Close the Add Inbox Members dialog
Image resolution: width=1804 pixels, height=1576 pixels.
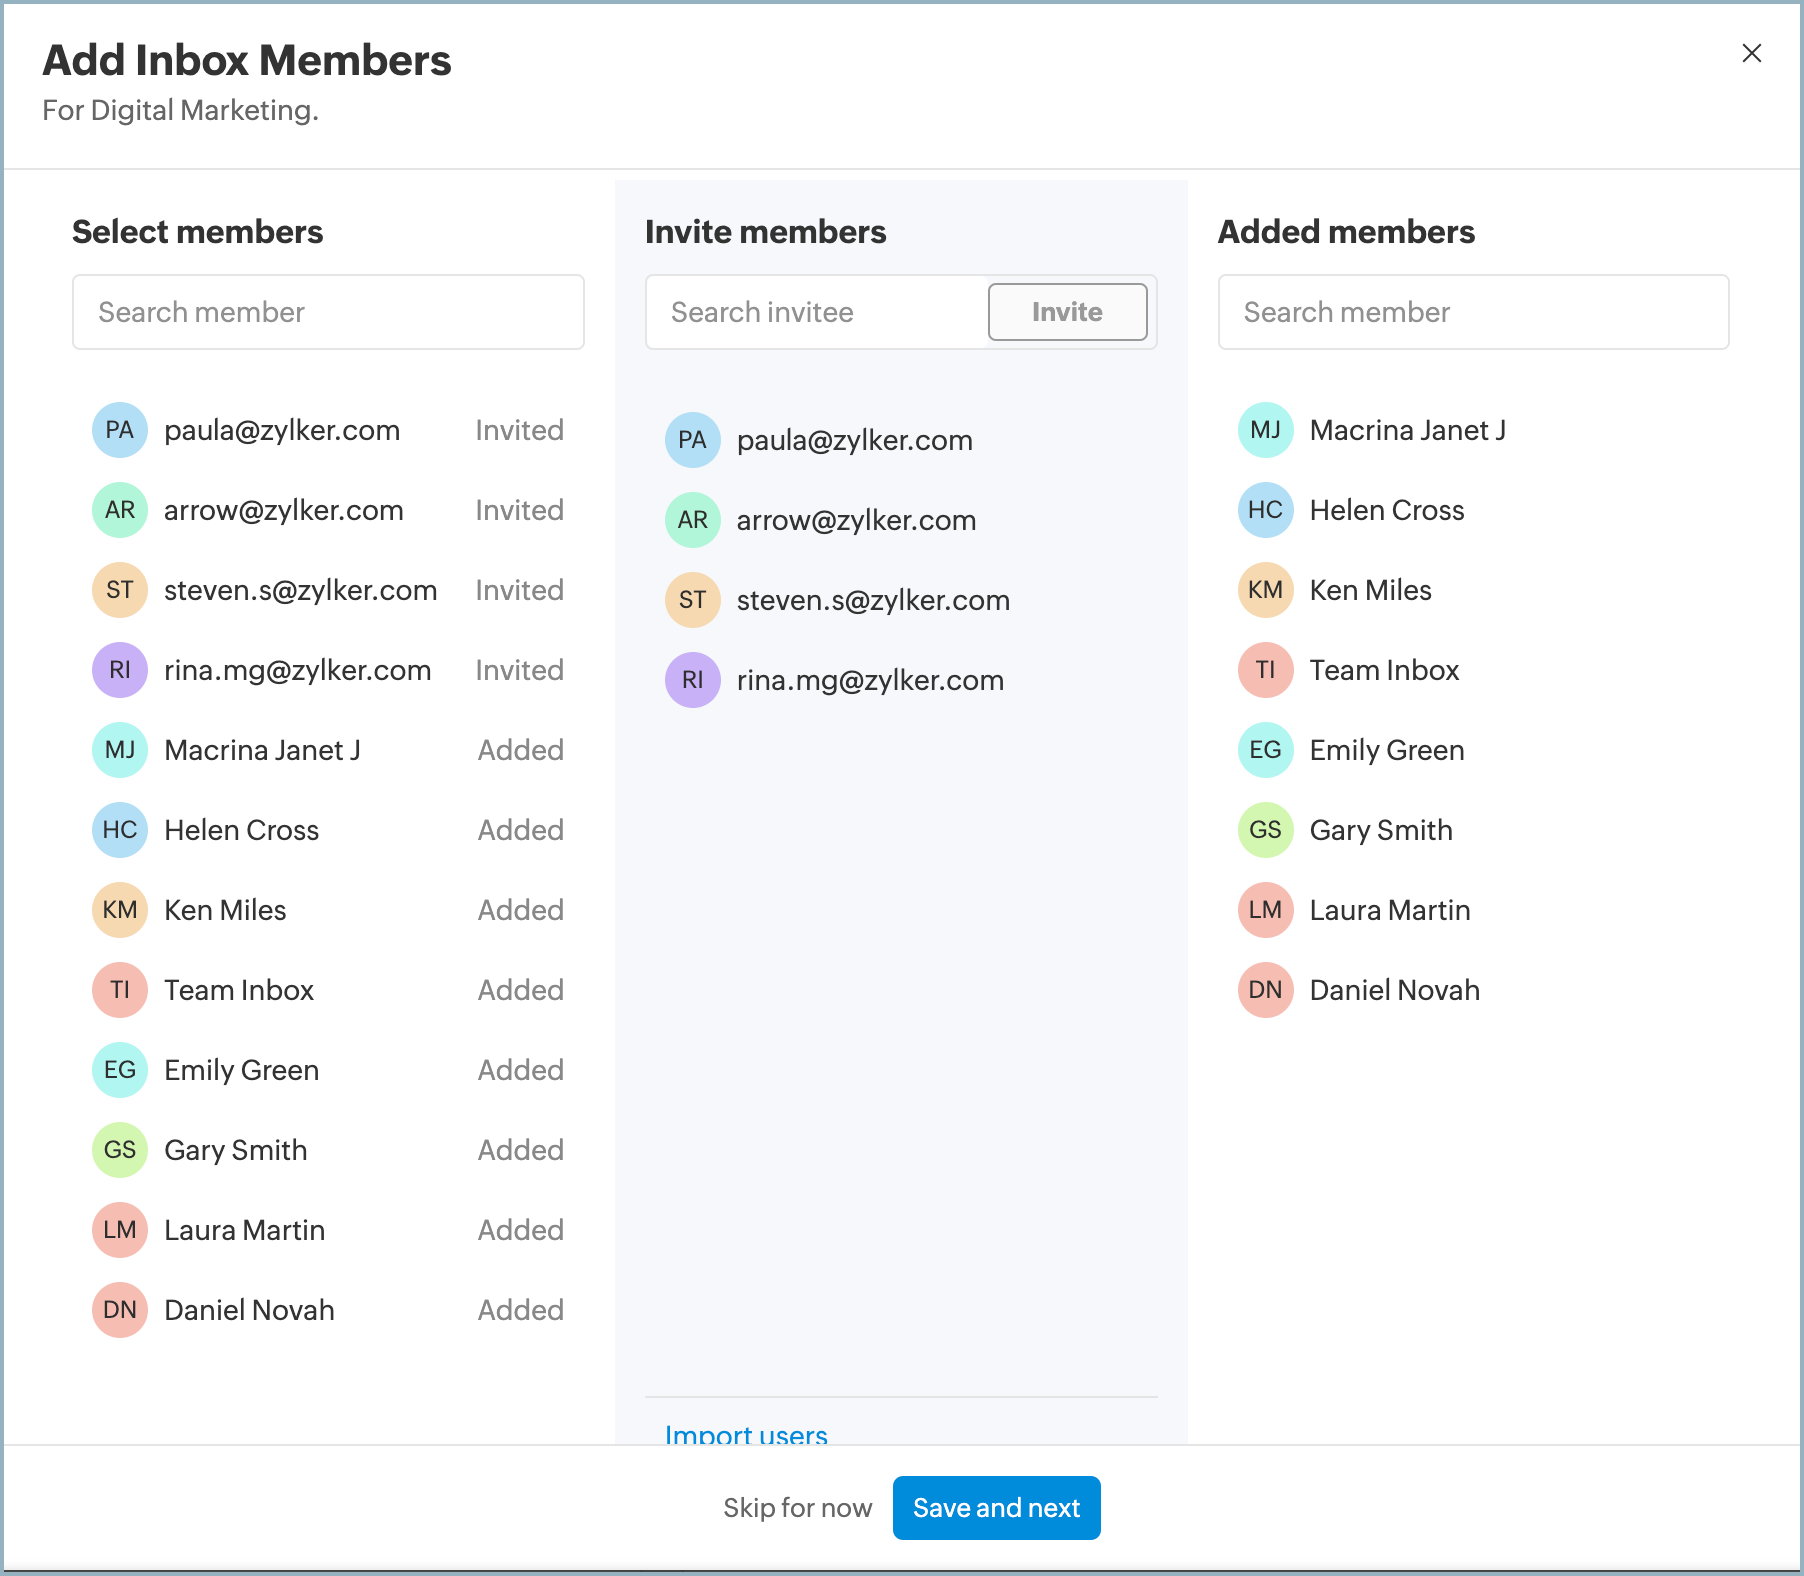pyautogui.click(x=1751, y=53)
